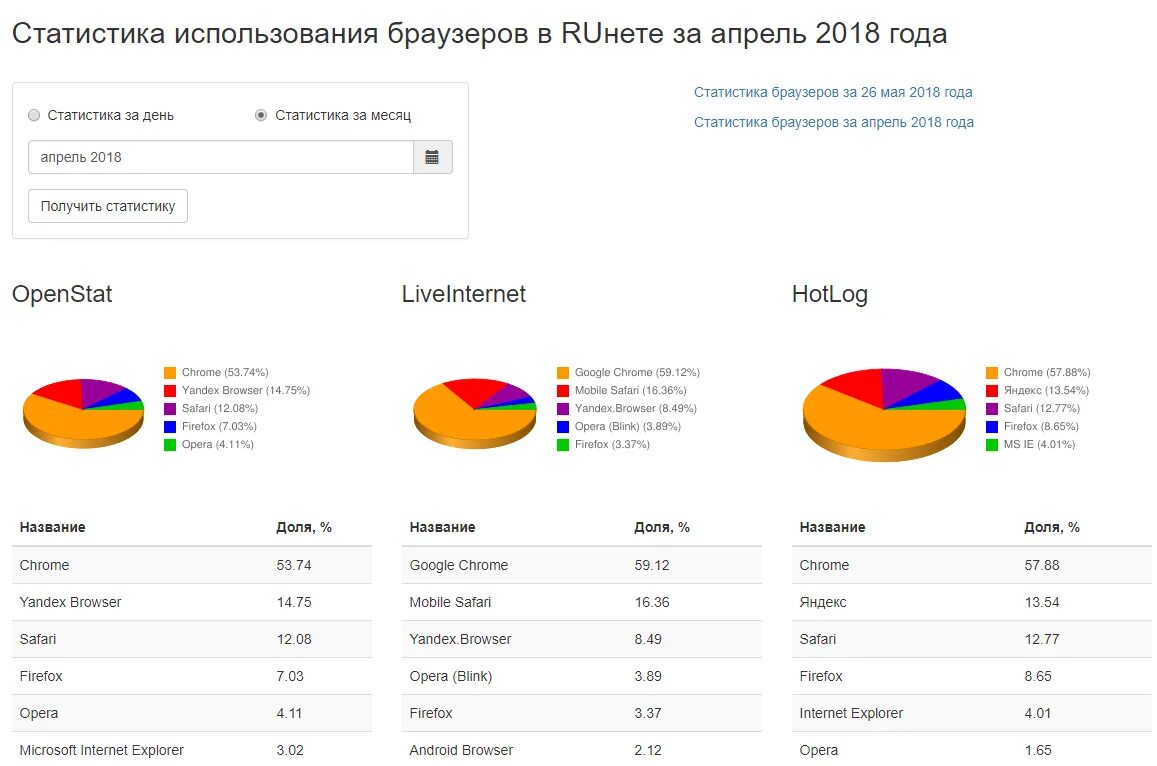Click blue swatch for Opera (Blink) (3.89%)
The height and width of the screenshot is (766, 1157).
[x=563, y=427]
